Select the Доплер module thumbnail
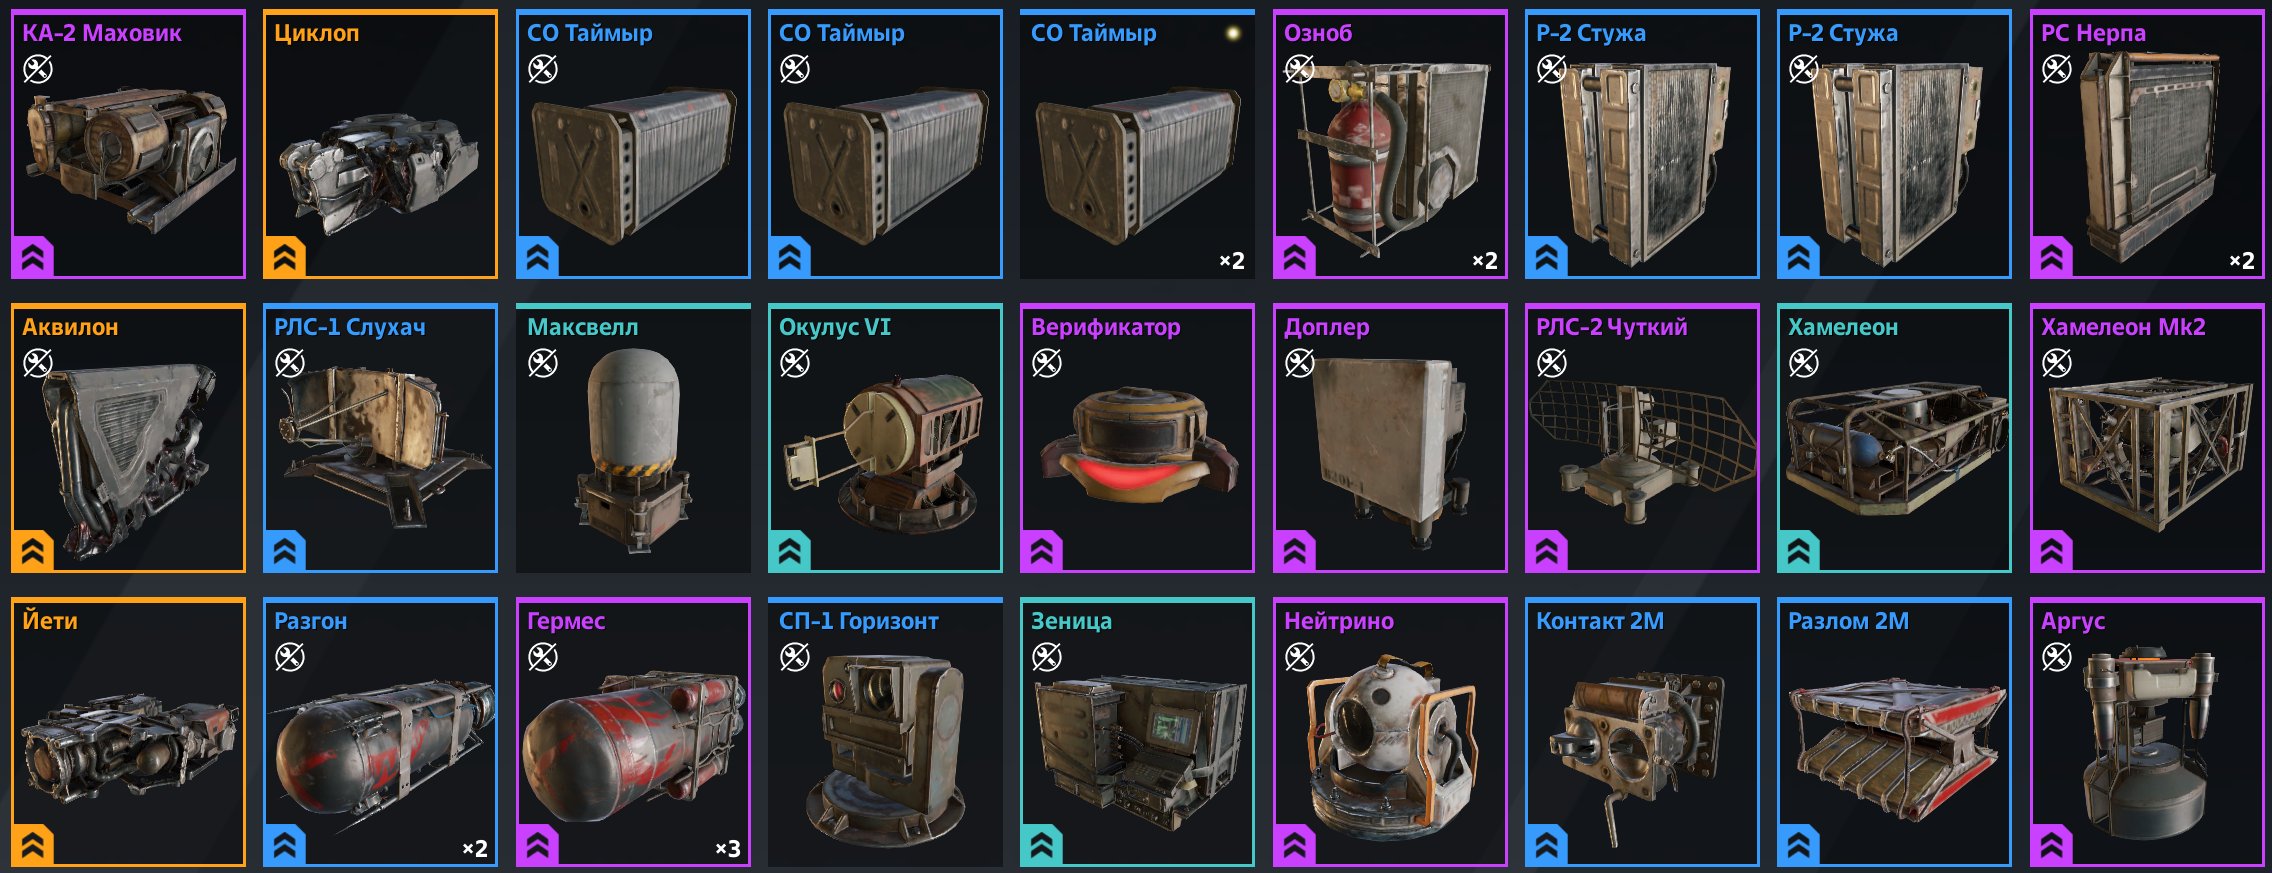The height and width of the screenshot is (873, 2272). point(1390,438)
